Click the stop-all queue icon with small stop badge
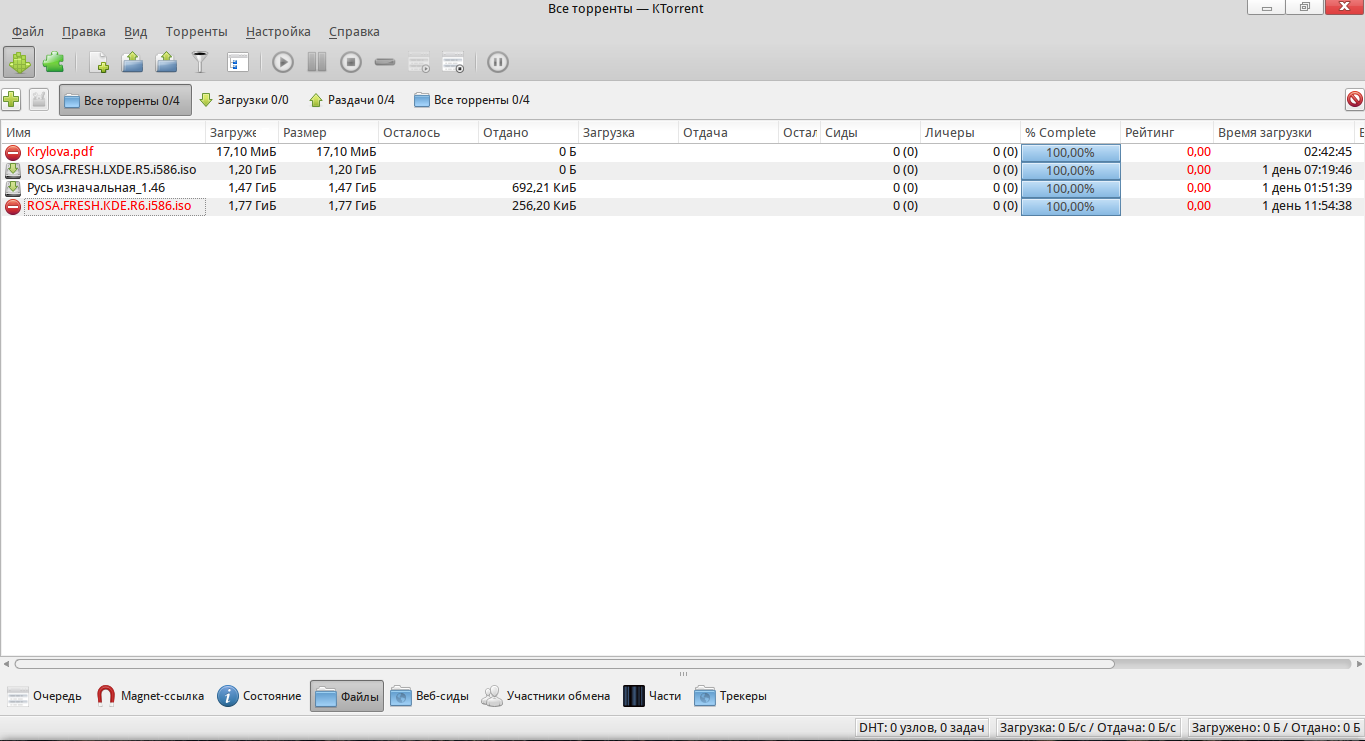1365x741 pixels. [453, 63]
